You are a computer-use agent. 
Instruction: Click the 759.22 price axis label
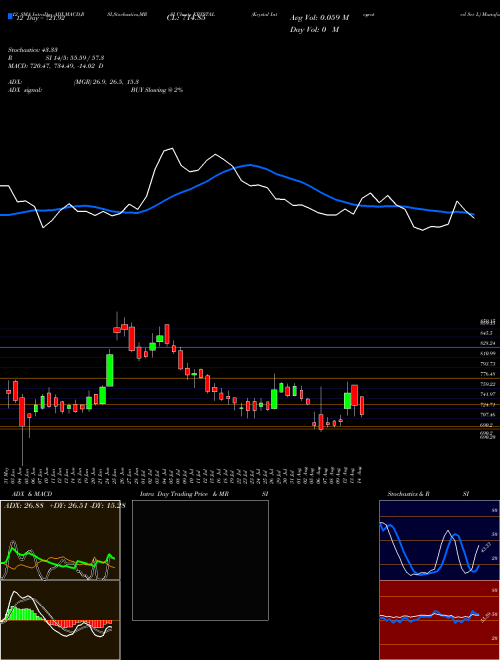[487, 384]
